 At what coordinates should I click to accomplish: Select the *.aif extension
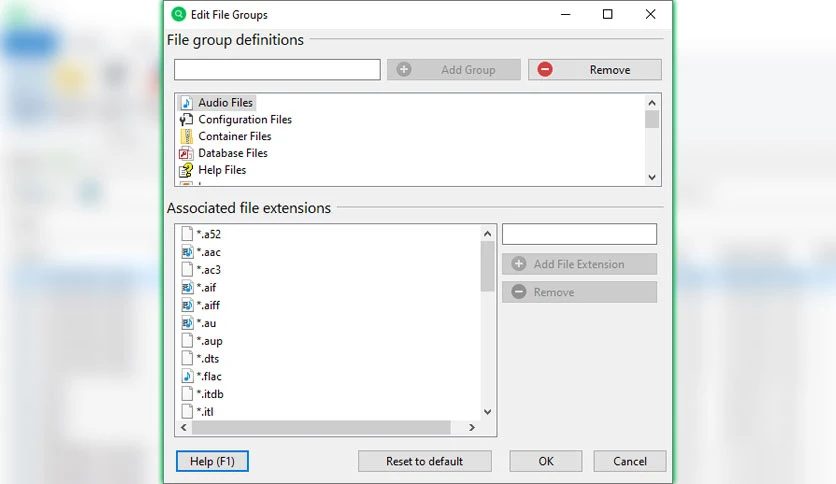tap(206, 288)
